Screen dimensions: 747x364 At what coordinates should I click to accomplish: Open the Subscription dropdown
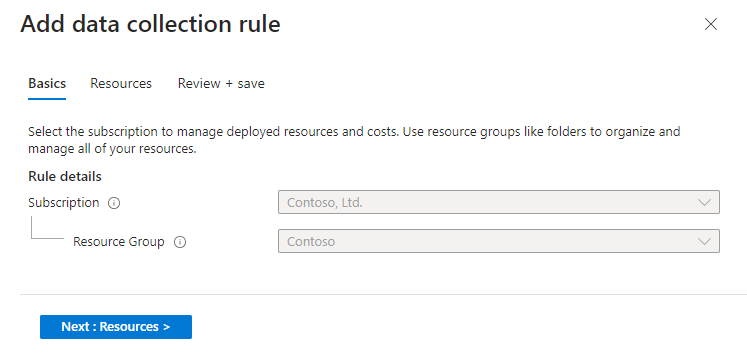499,202
